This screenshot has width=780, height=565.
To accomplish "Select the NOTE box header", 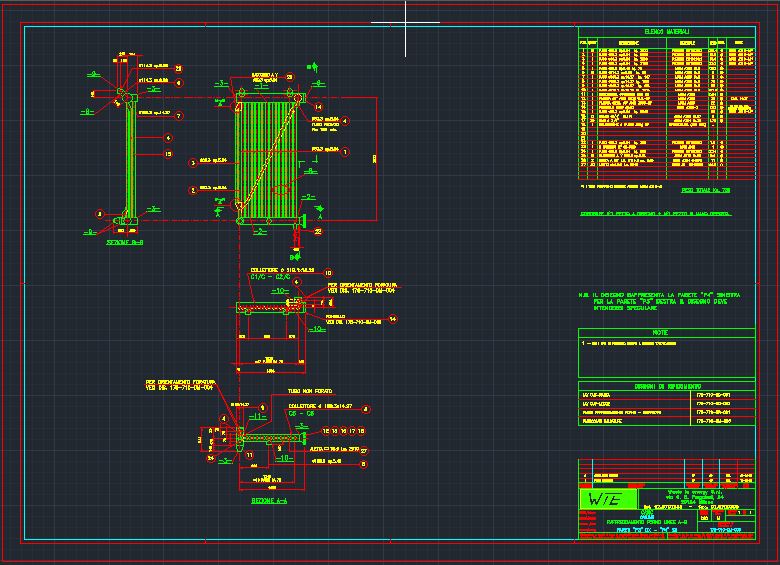I will pos(661,332).
